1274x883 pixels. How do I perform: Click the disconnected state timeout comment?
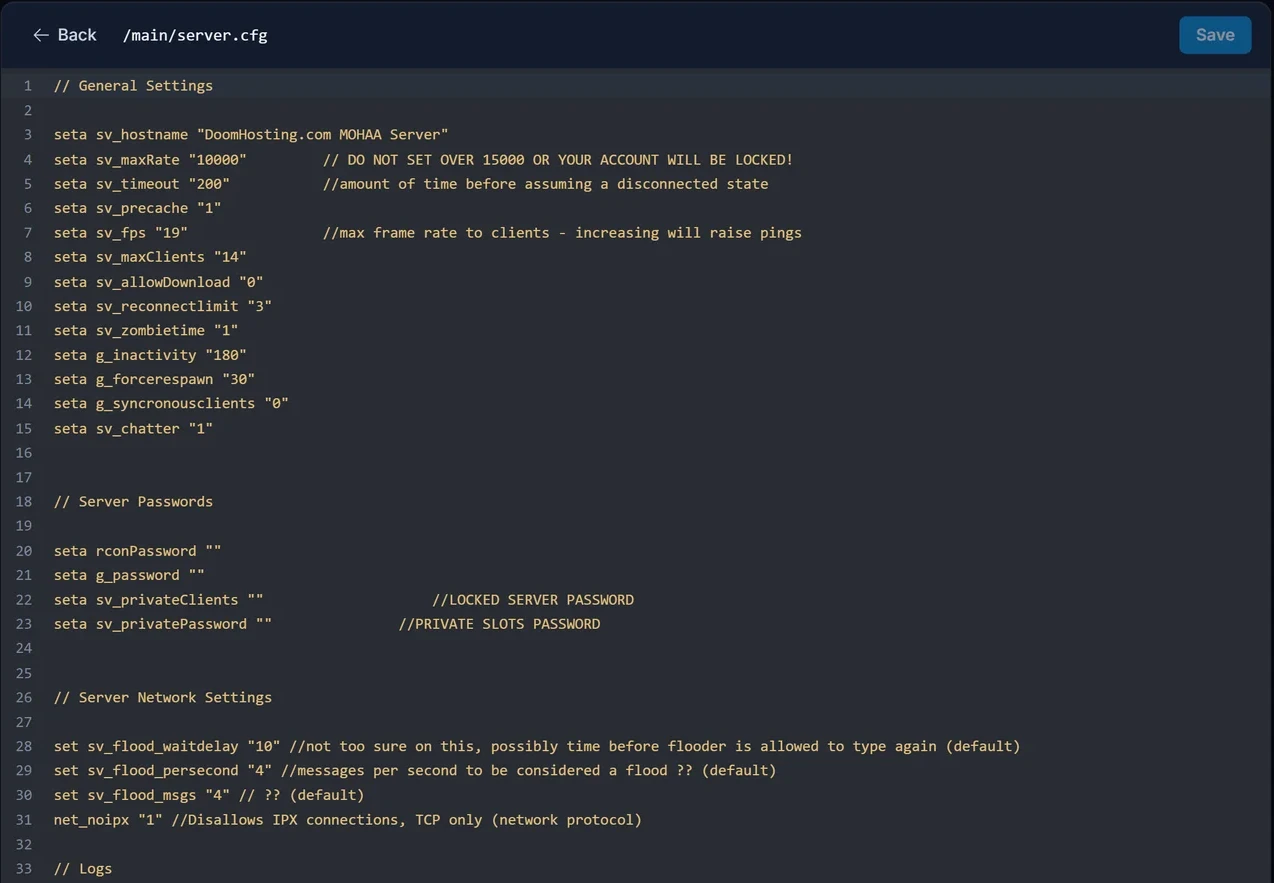[x=546, y=184]
